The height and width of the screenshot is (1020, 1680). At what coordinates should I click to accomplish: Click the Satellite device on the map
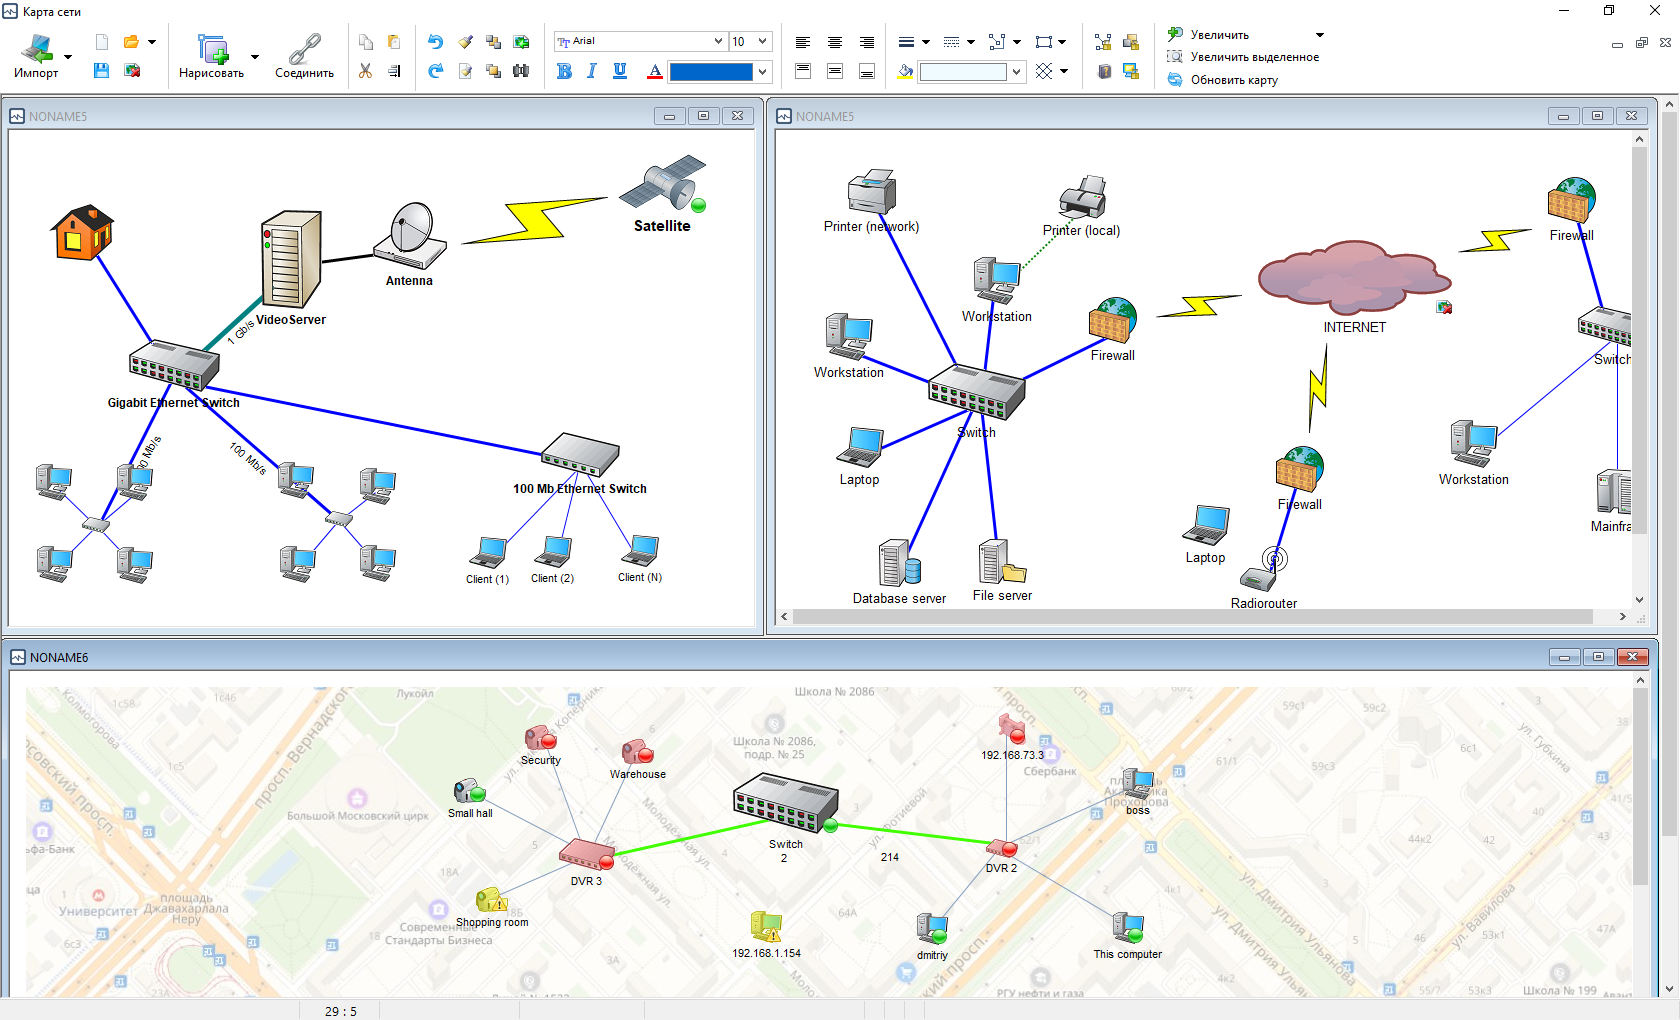coord(662,184)
